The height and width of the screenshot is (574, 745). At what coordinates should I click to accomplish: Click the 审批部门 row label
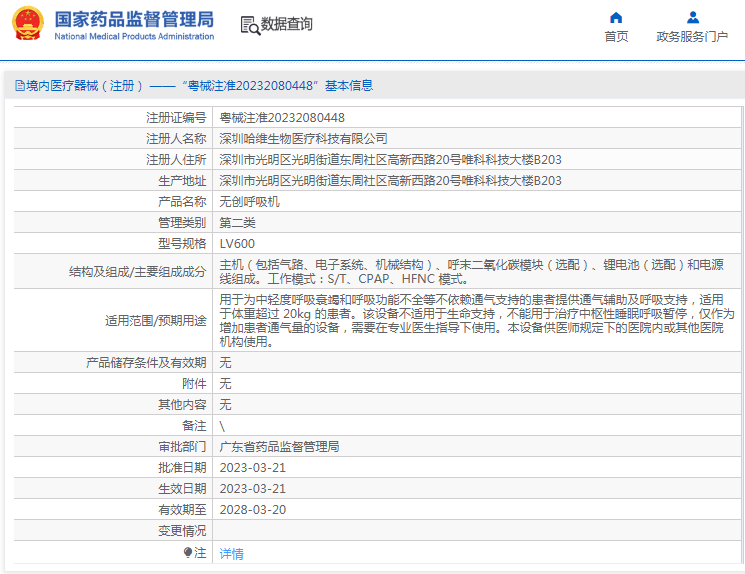coord(182,447)
